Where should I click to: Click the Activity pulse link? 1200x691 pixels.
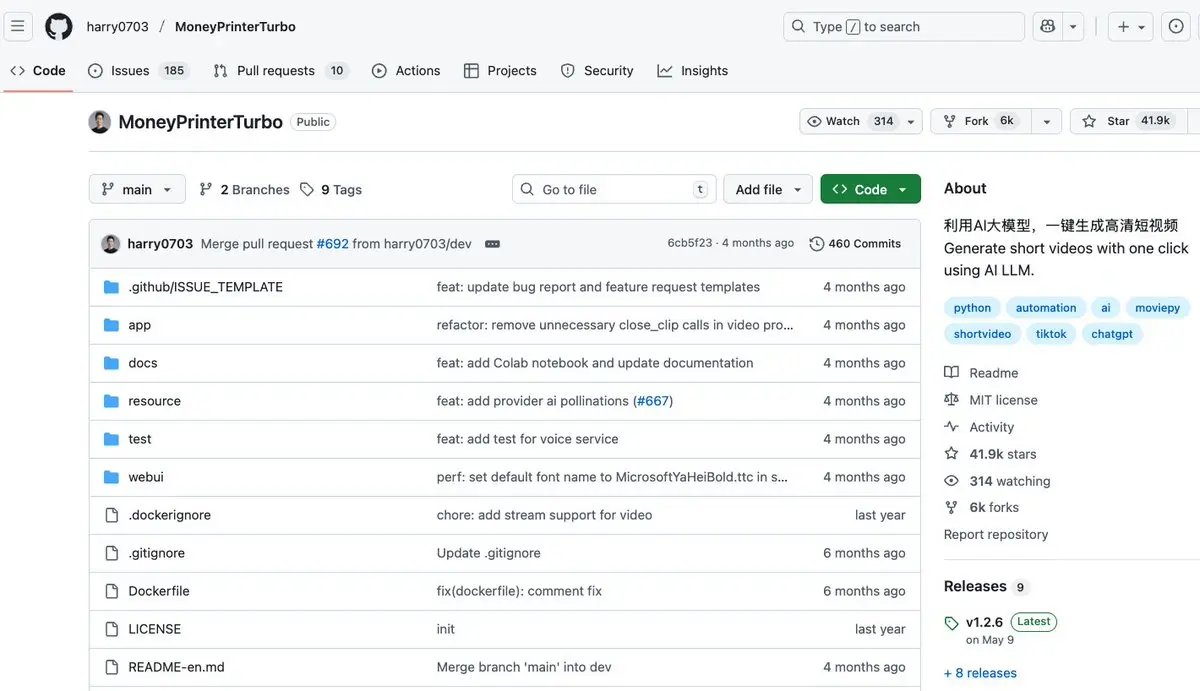(x=991, y=427)
